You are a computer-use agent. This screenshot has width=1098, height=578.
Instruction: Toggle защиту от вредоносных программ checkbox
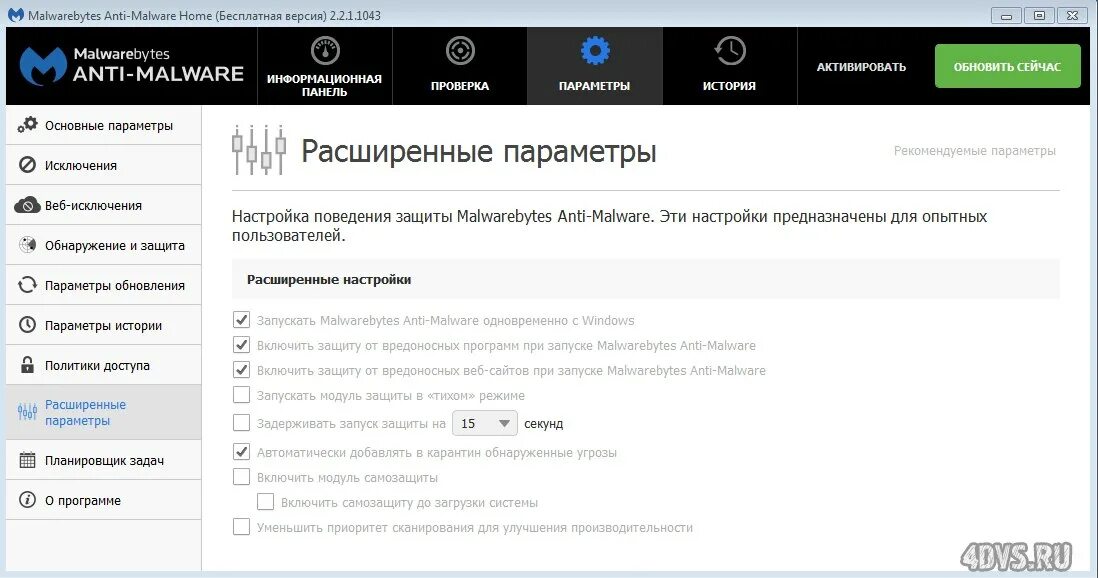click(x=241, y=345)
